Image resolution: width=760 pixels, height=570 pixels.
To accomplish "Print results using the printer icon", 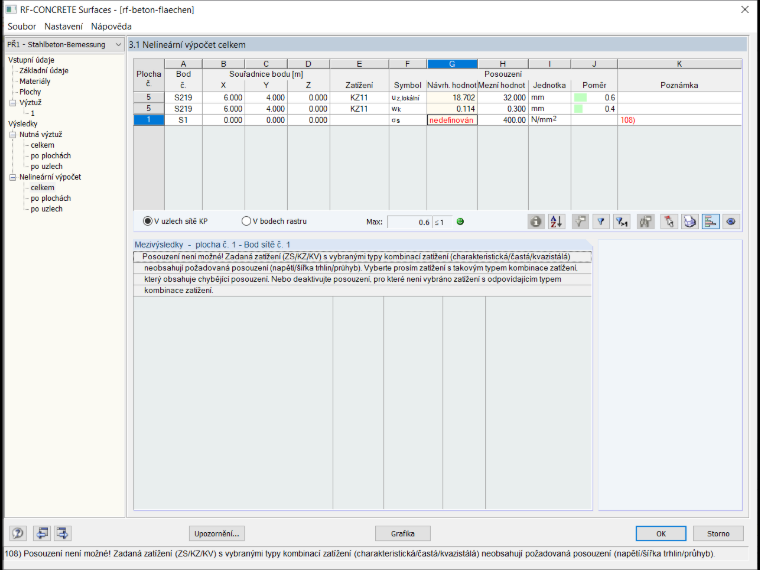I will click(690, 222).
